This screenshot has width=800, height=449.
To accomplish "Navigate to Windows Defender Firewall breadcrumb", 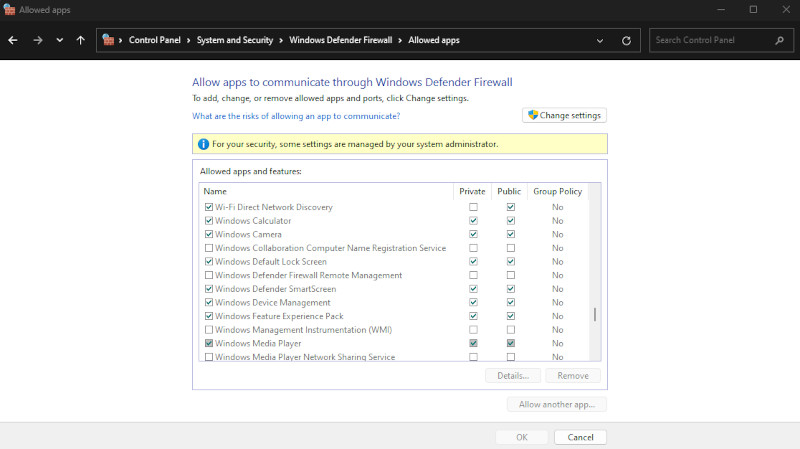I will (x=341, y=40).
